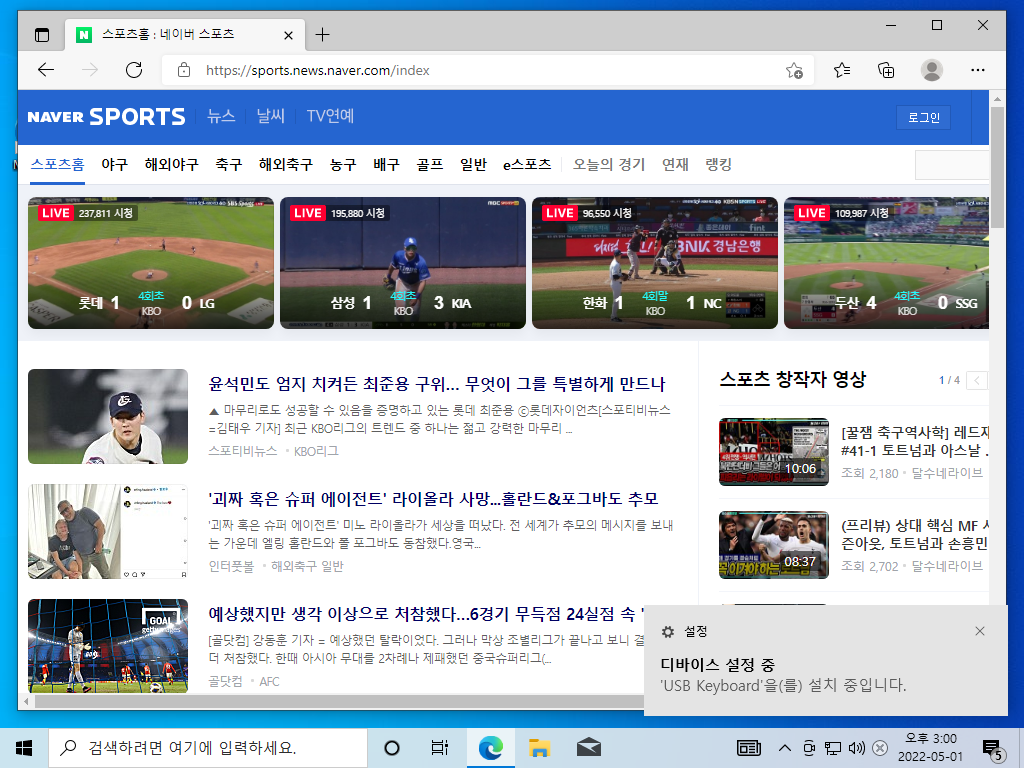Open File Explorer from the taskbar
Viewport: 1024px width, 768px height.
click(x=539, y=748)
